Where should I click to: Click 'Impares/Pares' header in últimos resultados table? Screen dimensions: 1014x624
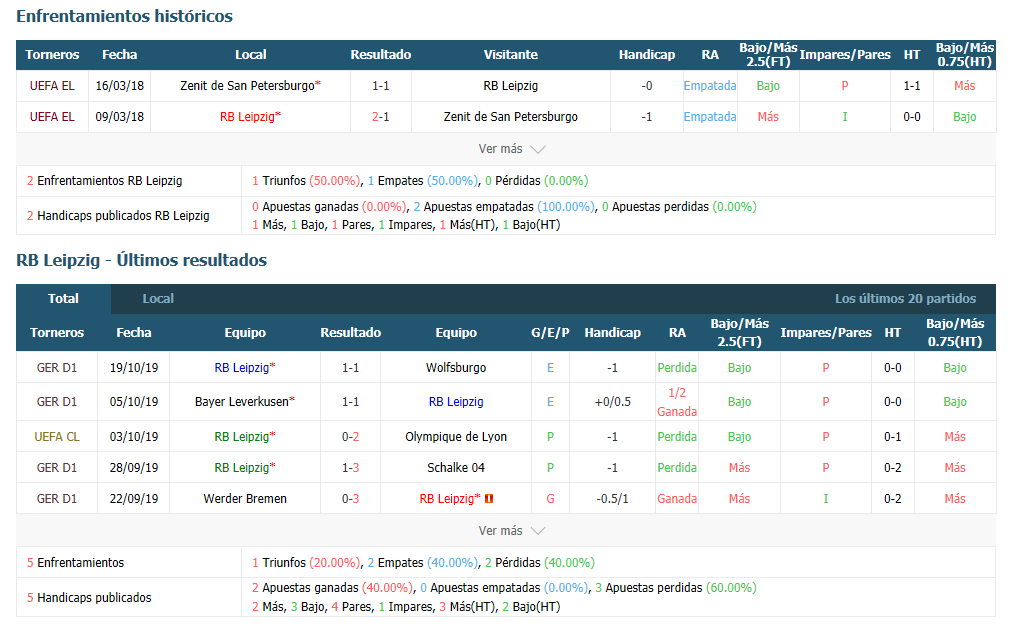tap(826, 333)
